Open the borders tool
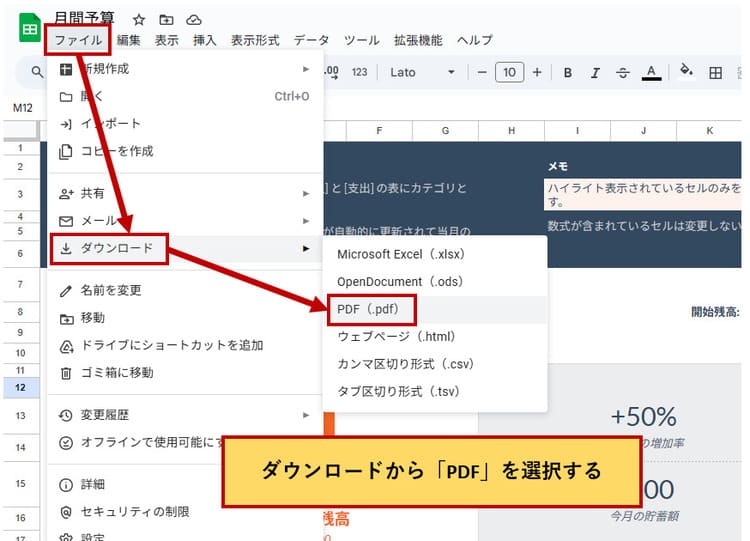This screenshot has height=541, width=750. click(716, 73)
